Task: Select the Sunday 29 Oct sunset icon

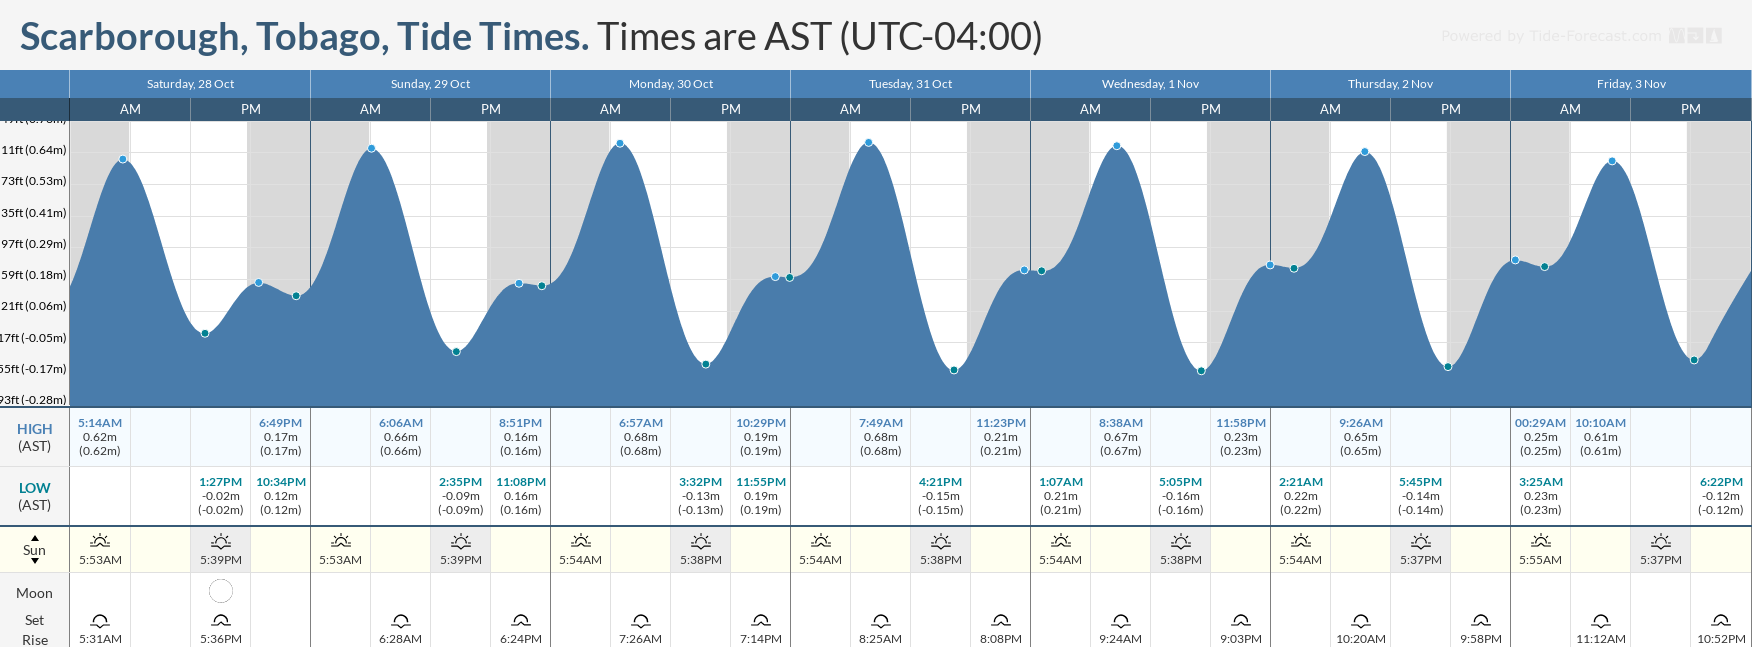Action: (461, 541)
